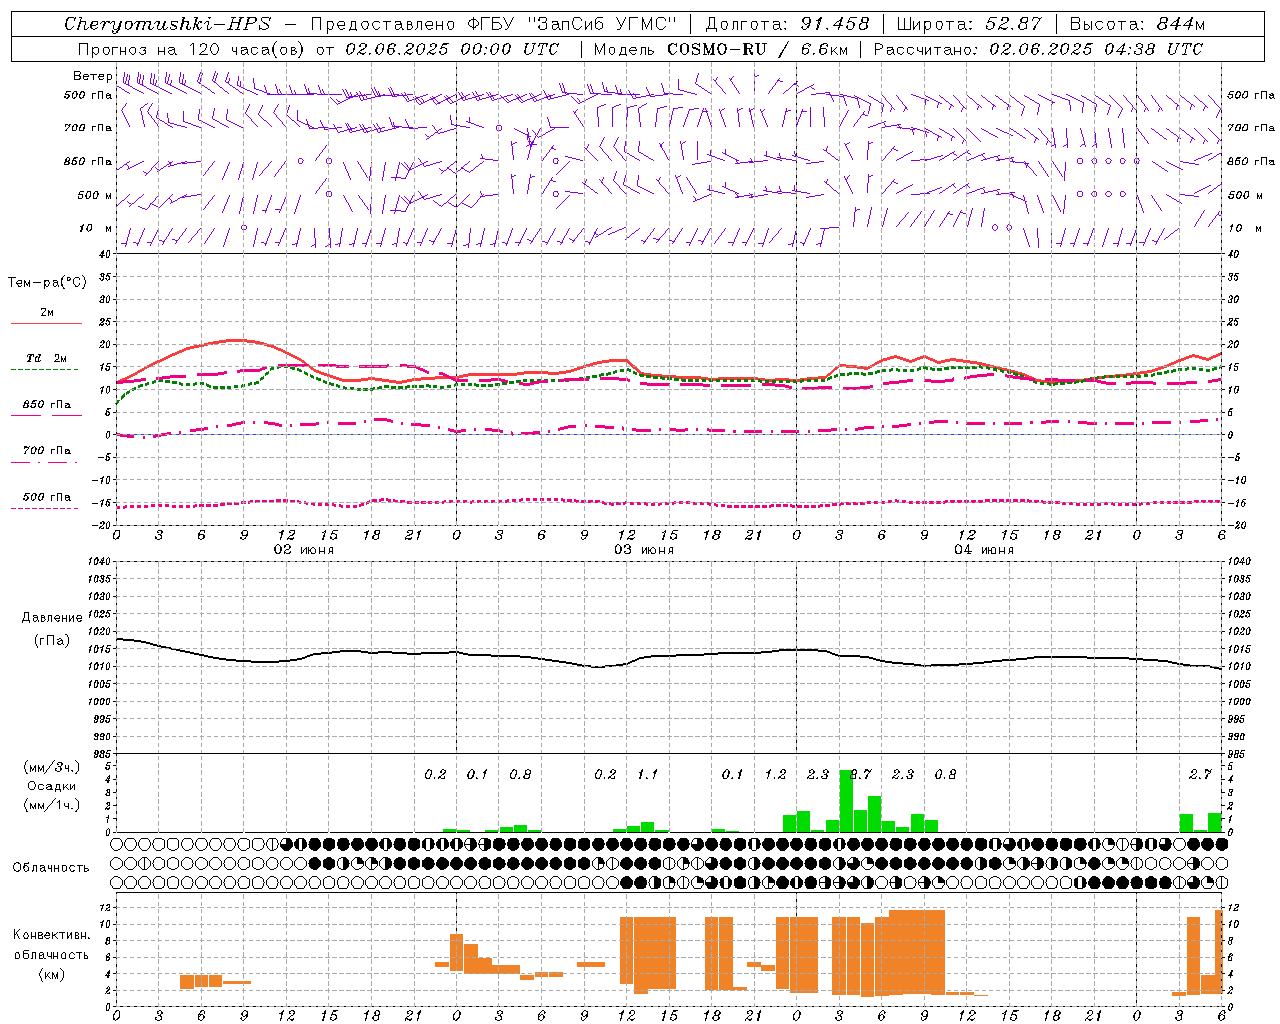This screenshot has width=1280, height=1024.
Task: Click the "(мм/1ч.)" unit label
Action: click(52, 805)
